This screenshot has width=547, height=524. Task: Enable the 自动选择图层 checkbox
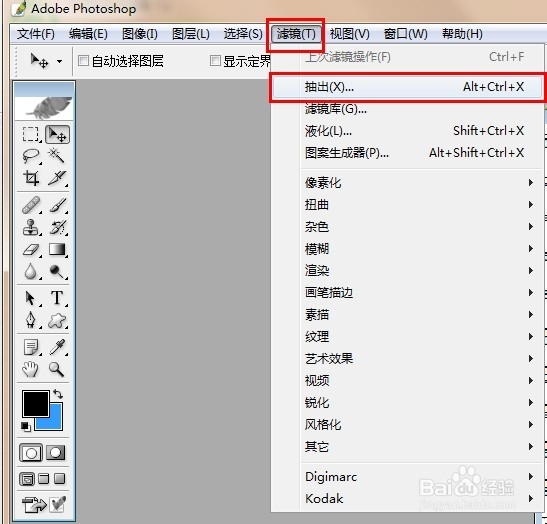tap(83, 61)
